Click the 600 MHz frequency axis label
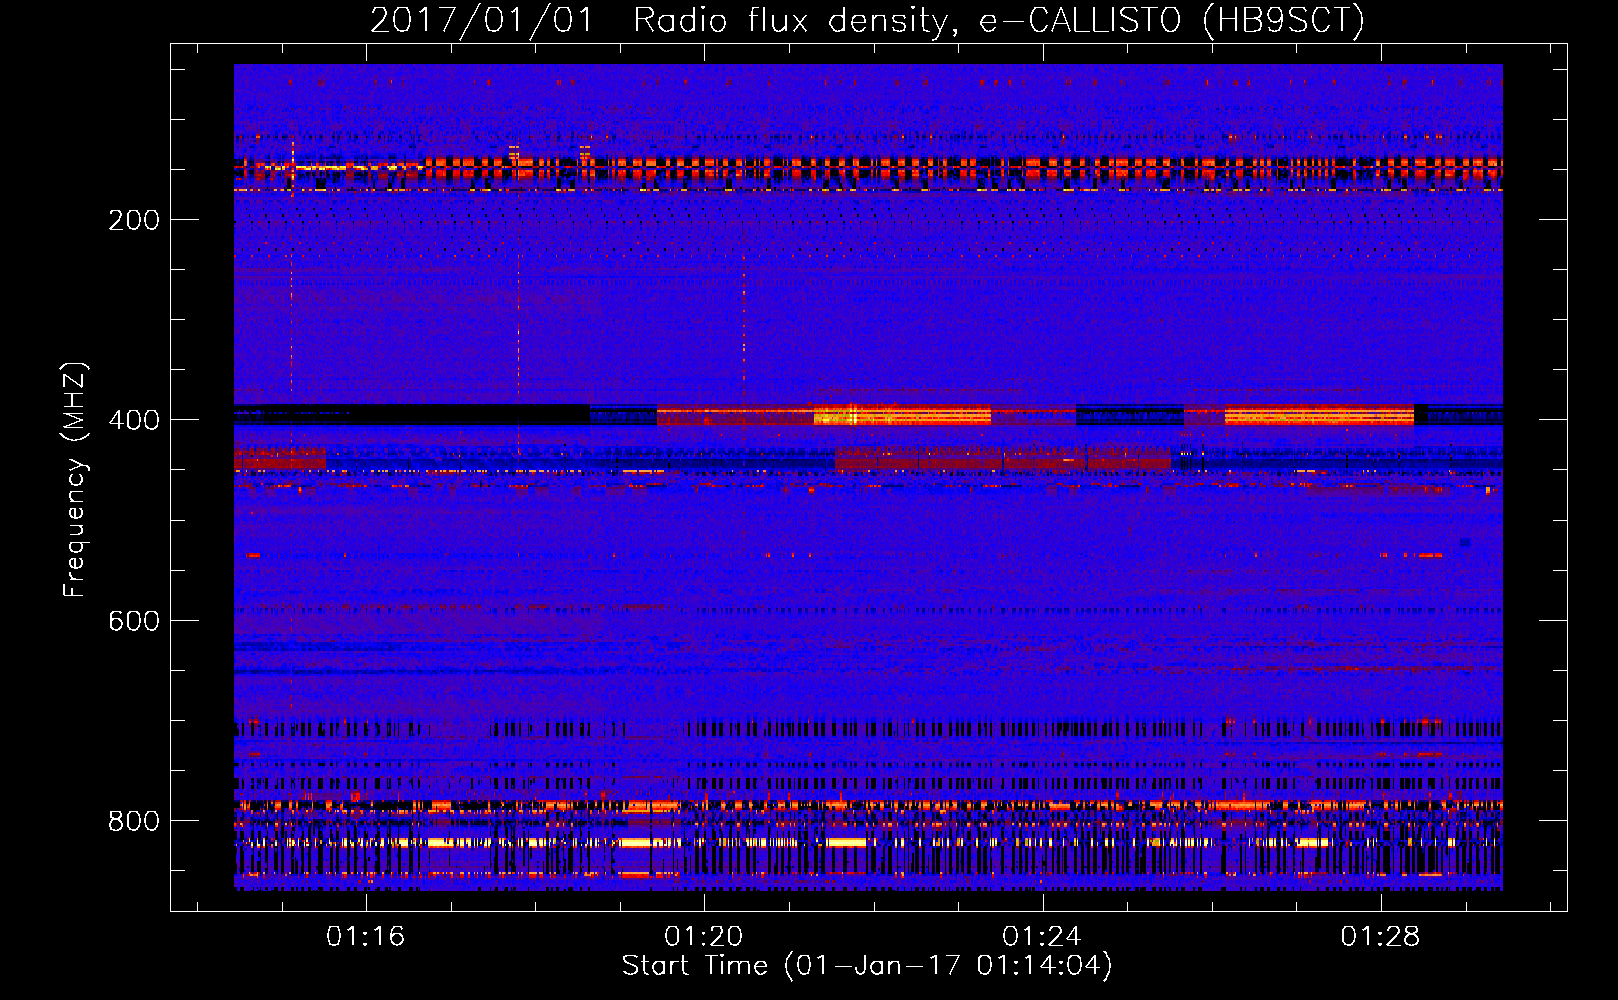 pos(134,621)
